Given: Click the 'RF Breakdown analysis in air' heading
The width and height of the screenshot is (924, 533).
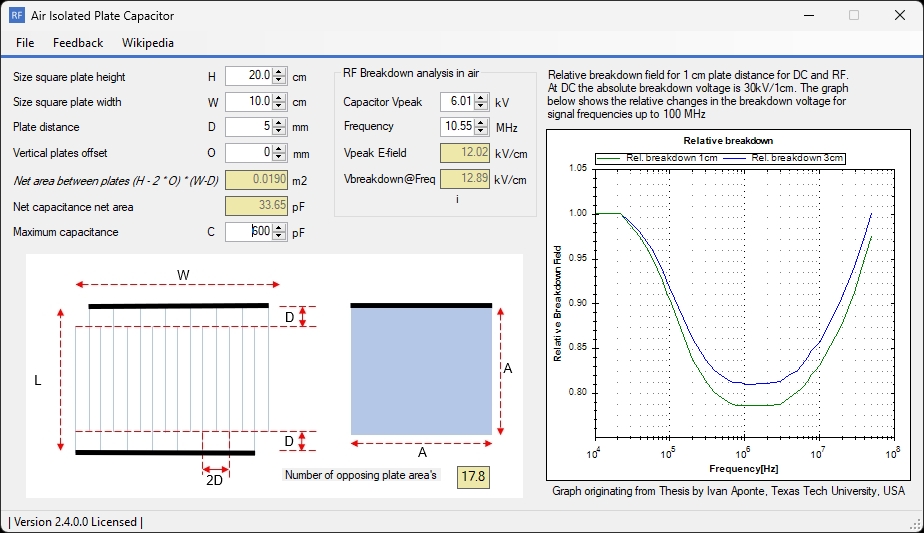Looking at the screenshot, I should click(411, 73).
